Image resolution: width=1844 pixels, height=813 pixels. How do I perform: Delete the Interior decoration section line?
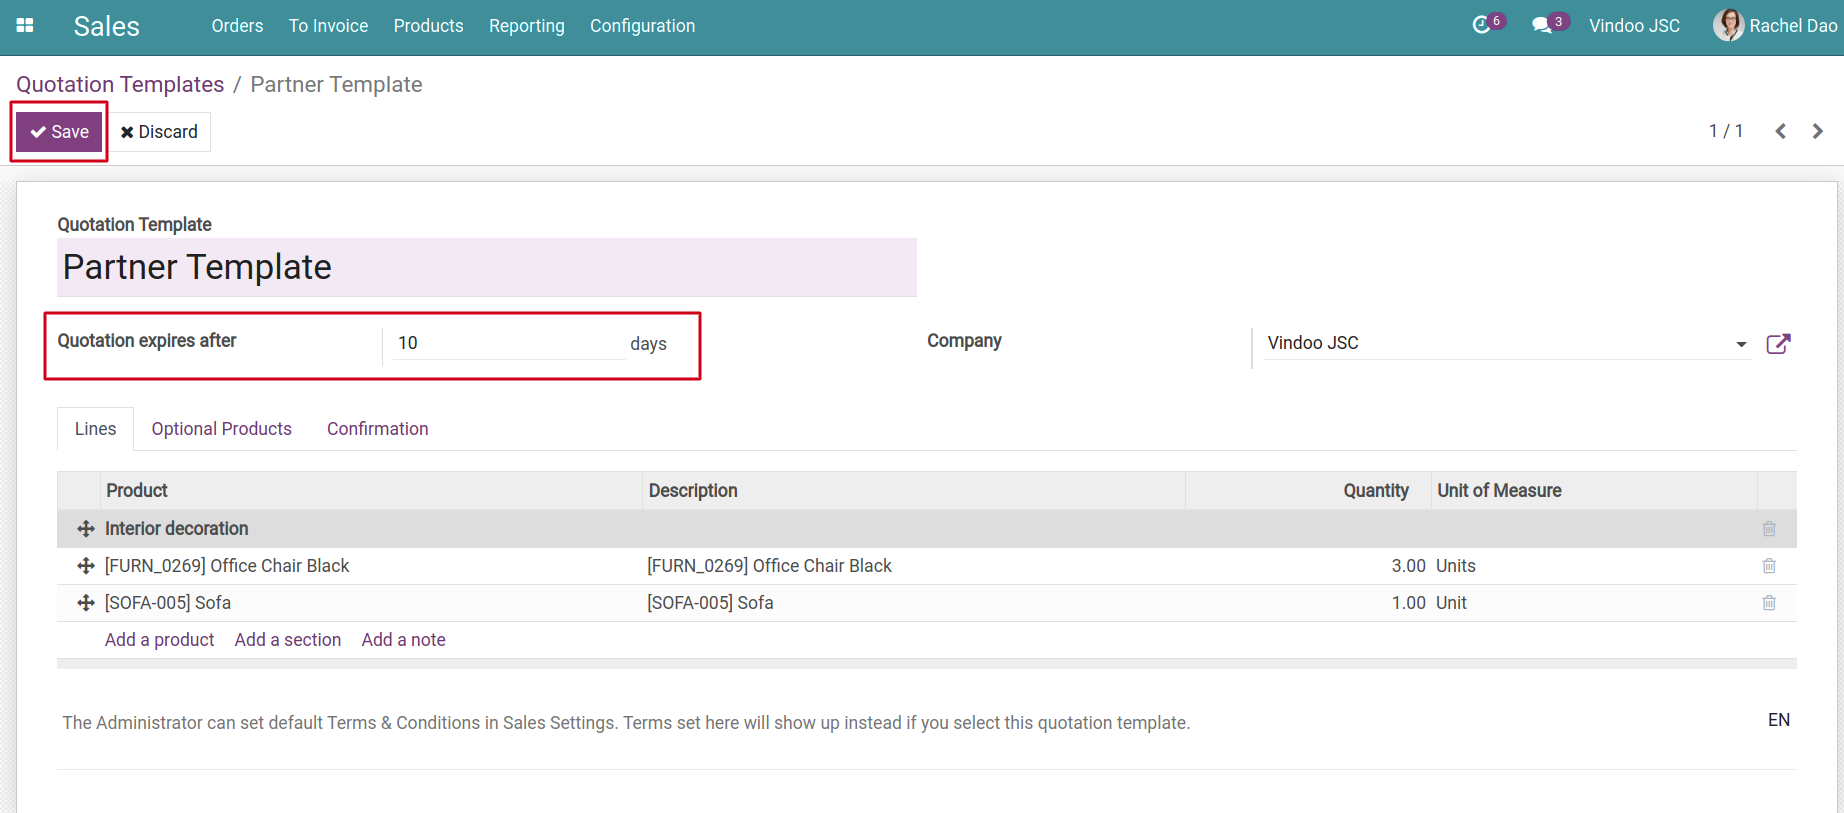pos(1769,529)
